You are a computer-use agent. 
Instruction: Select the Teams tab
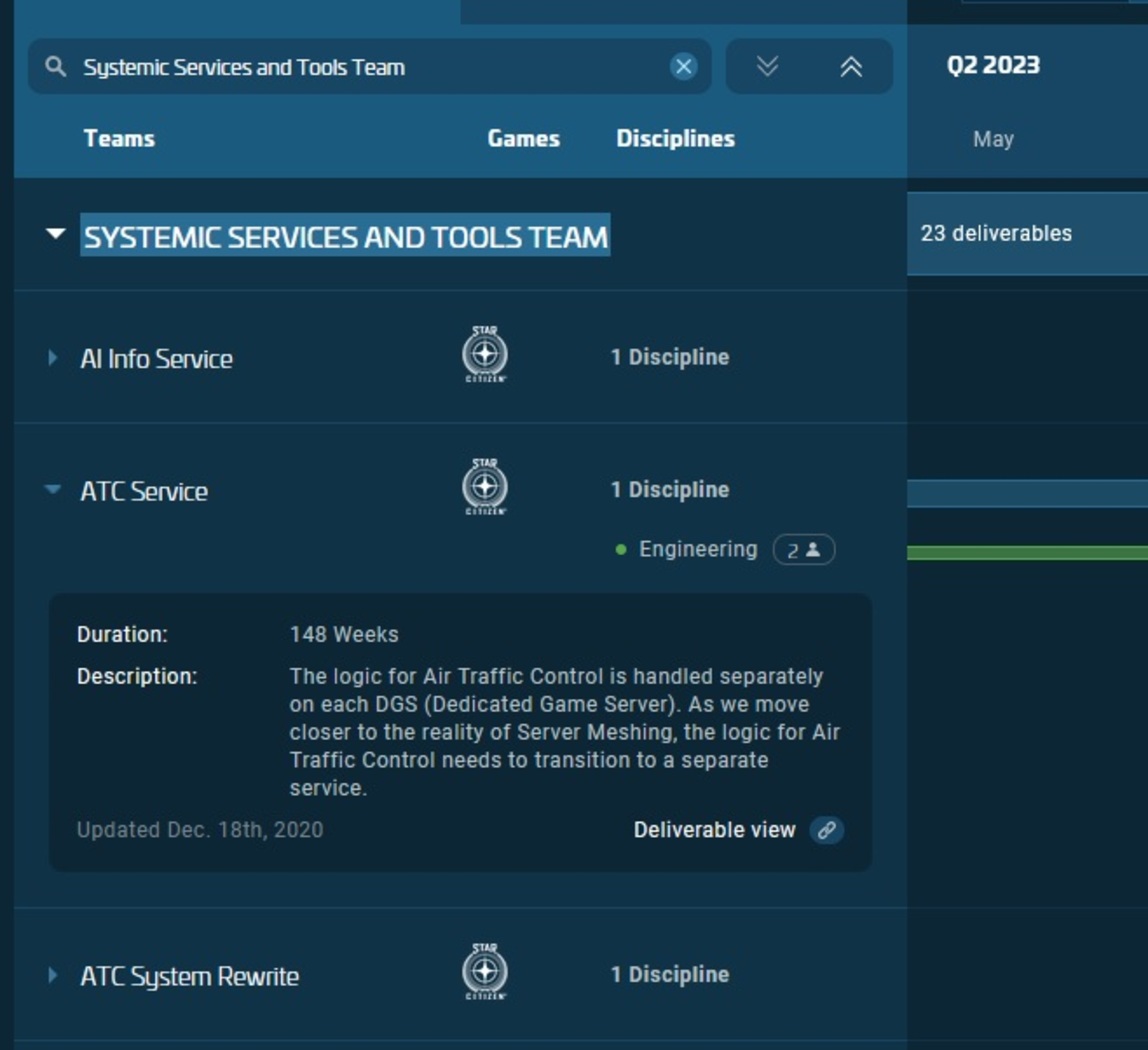tap(119, 138)
